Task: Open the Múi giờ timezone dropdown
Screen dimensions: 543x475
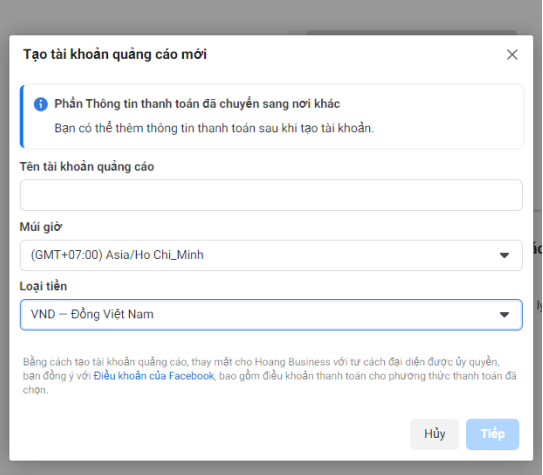Action: pos(271,255)
